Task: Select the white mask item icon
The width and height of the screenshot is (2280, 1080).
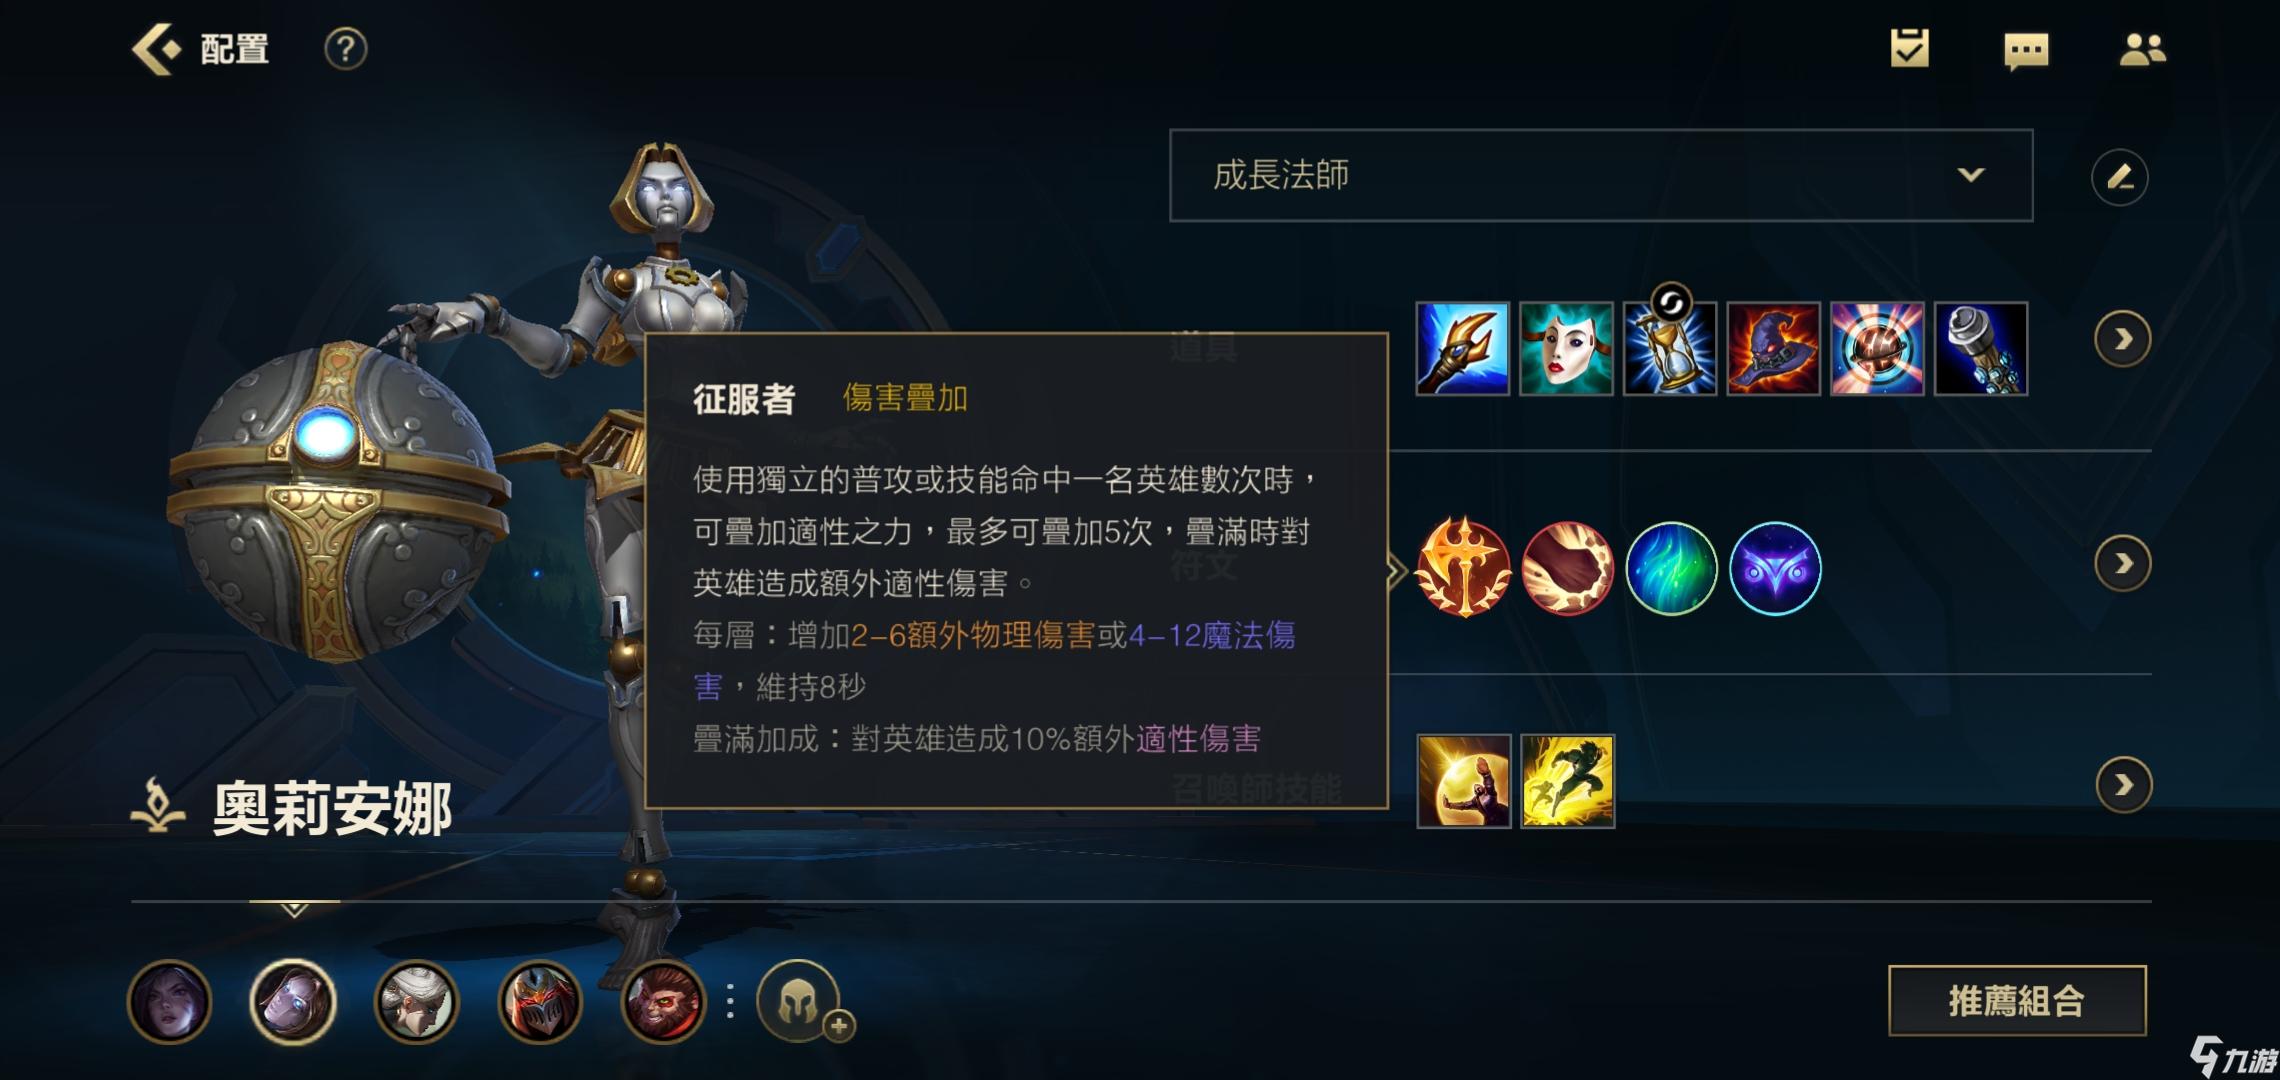Action: (x=1566, y=348)
